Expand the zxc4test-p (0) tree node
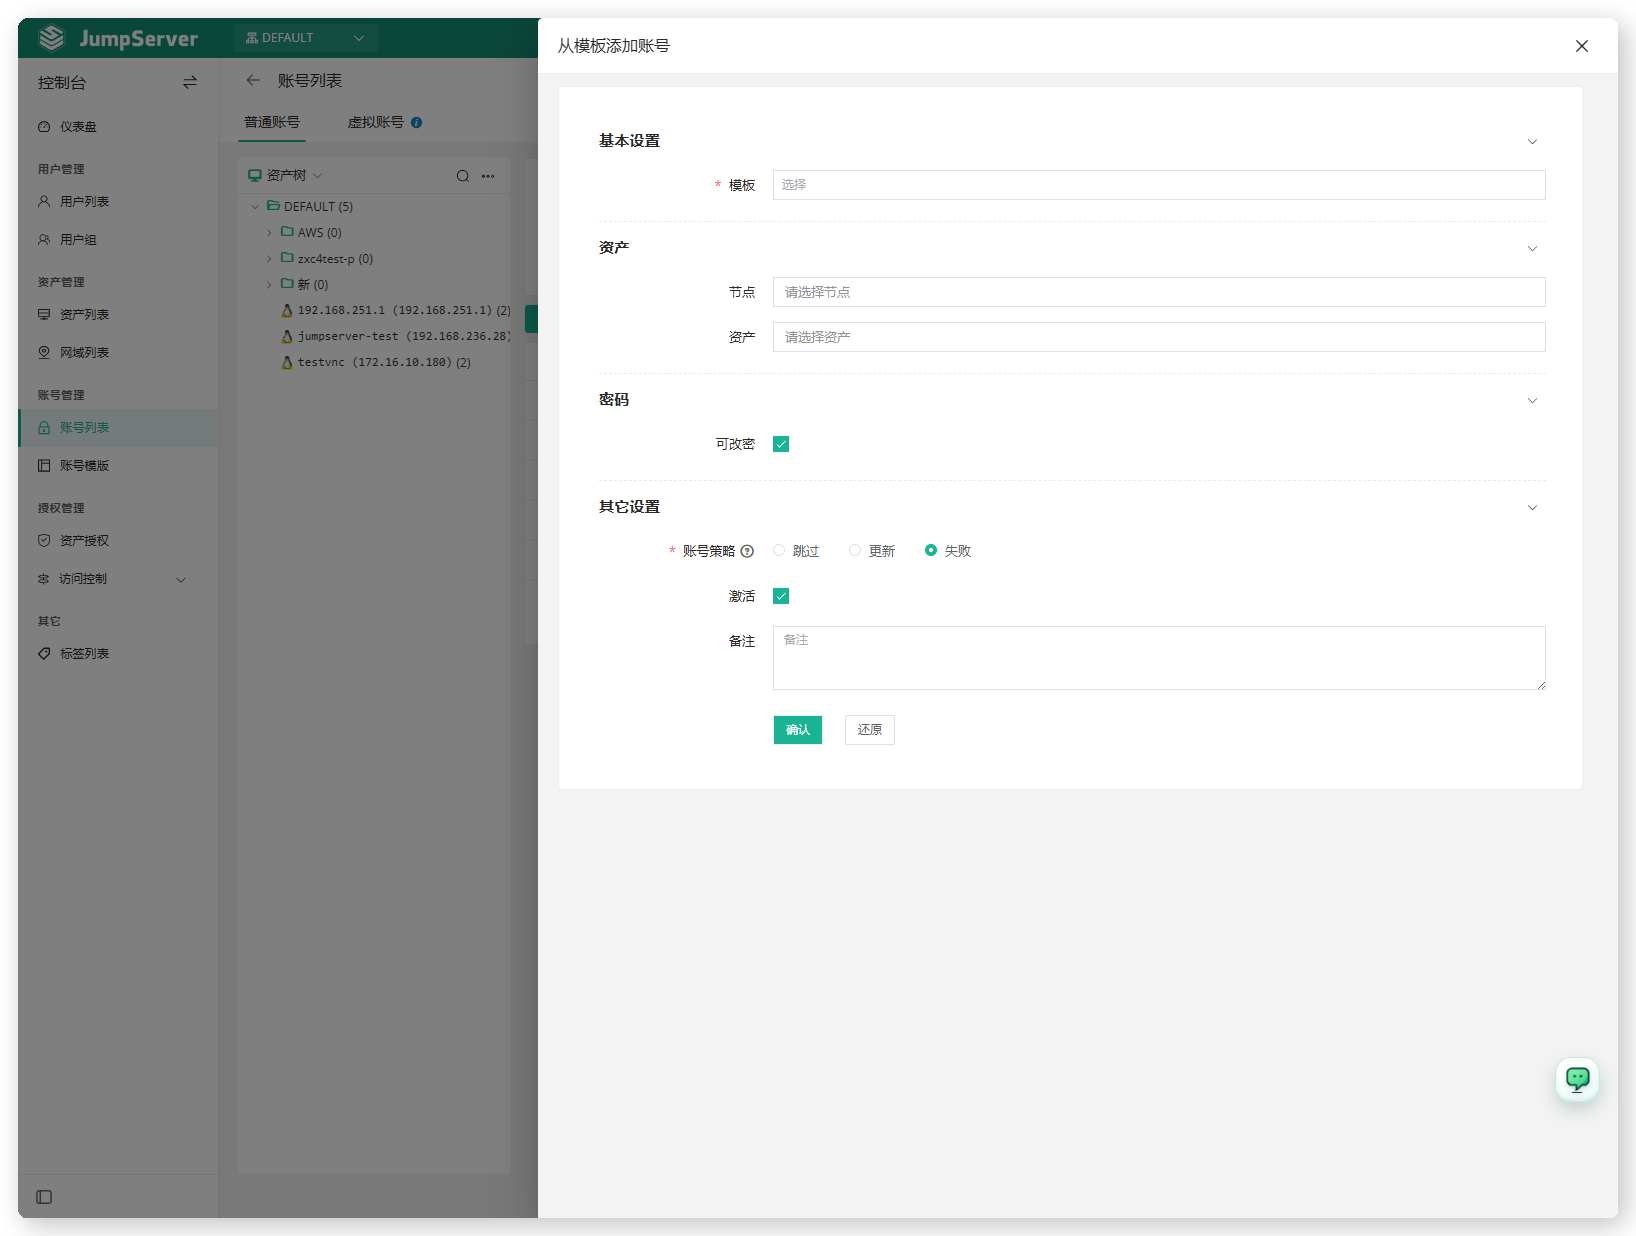The height and width of the screenshot is (1236, 1636). (x=269, y=259)
